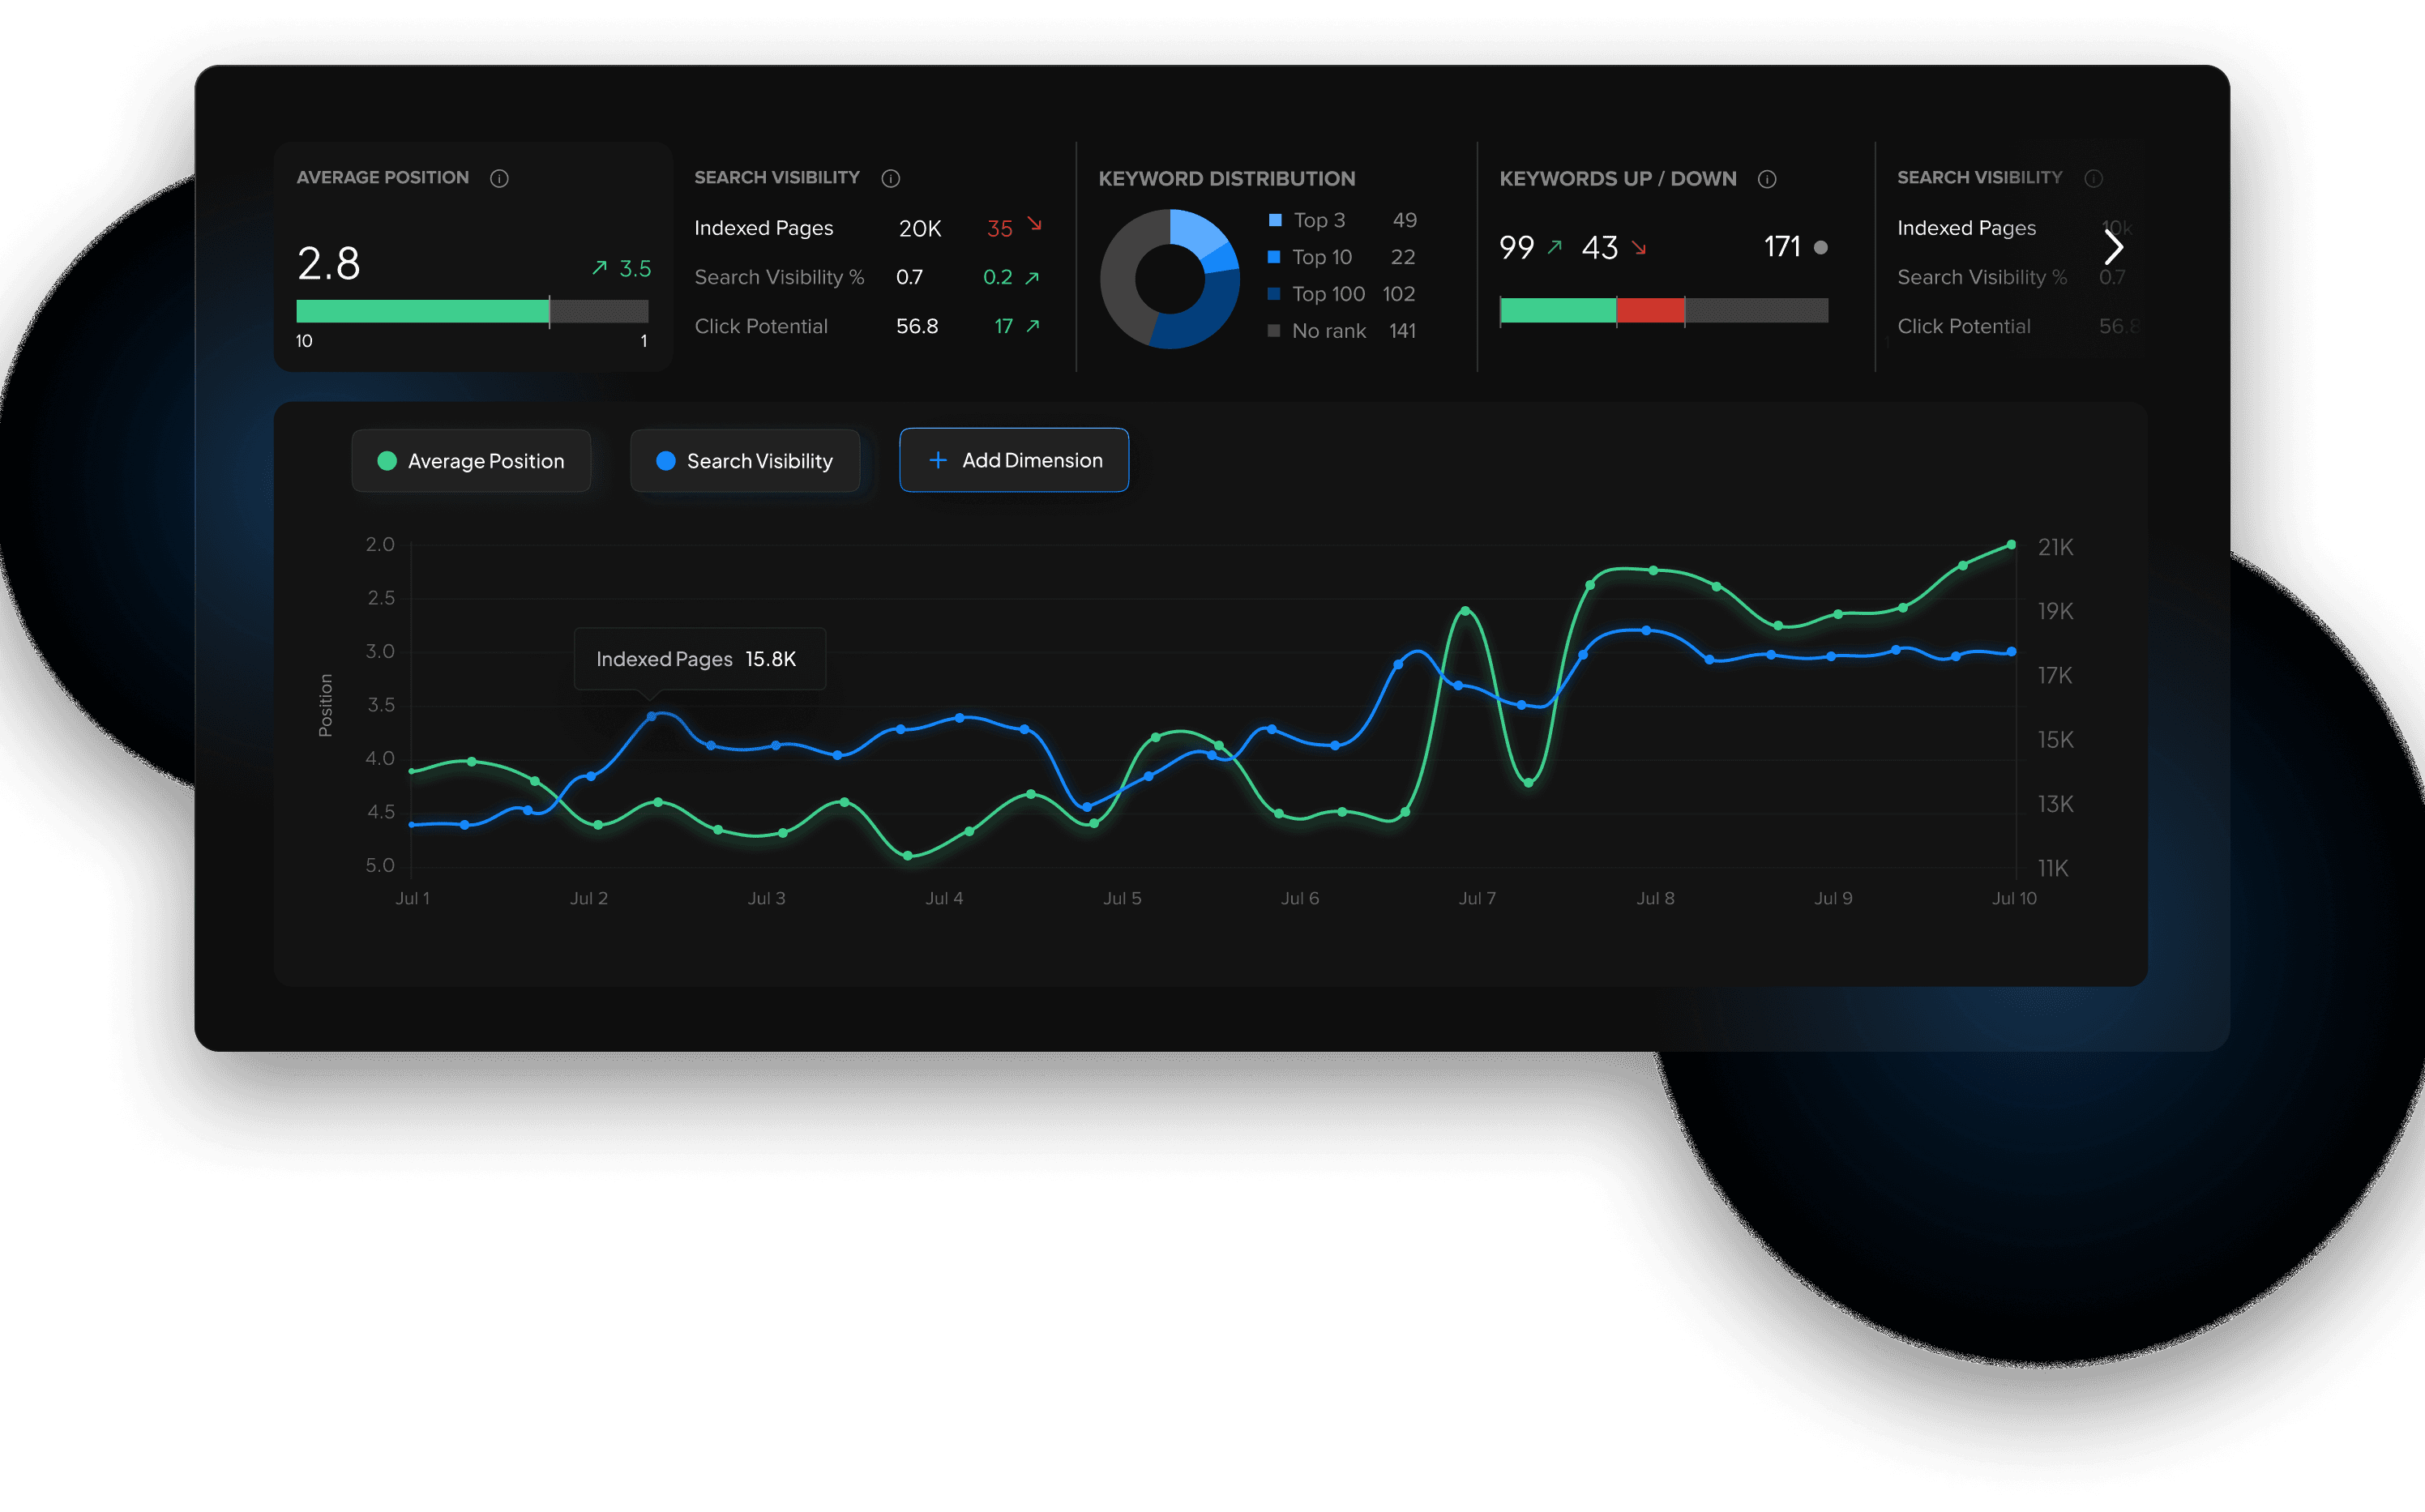Click the Add Dimension button

tap(1014, 460)
